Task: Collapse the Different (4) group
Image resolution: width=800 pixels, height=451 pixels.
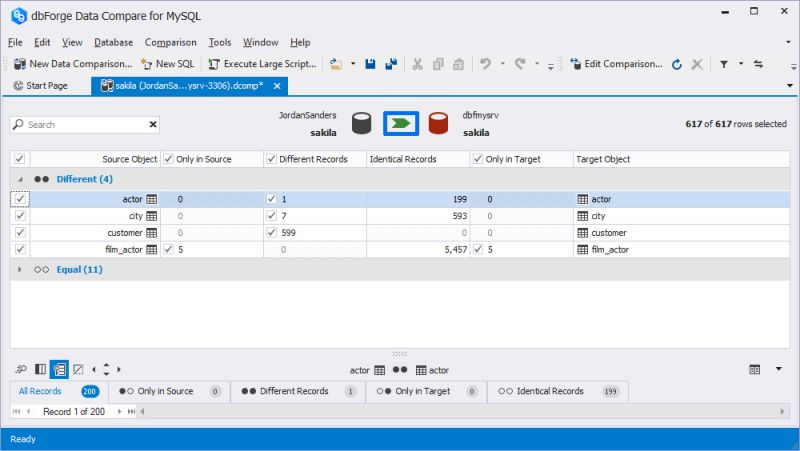Action: coord(20,179)
